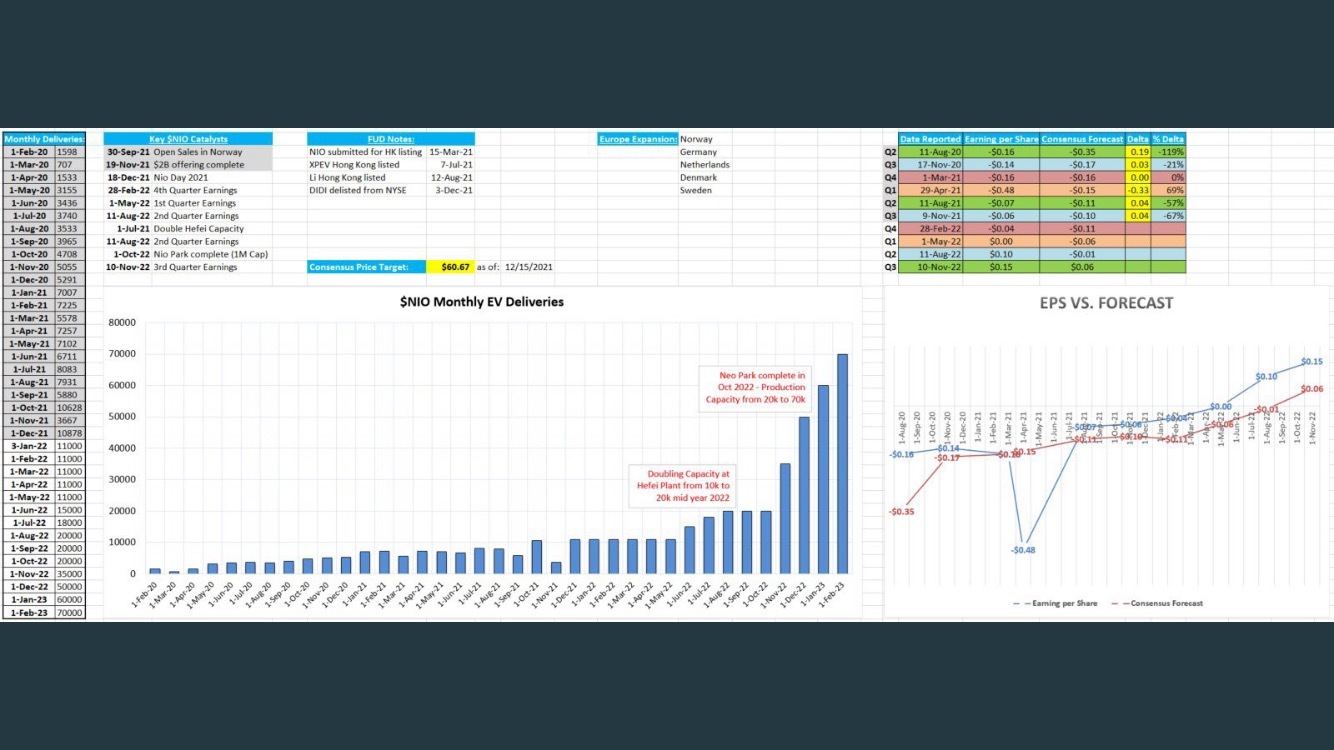Image resolution: width=1334 pixels, height=750 pixels.
Task: Click the Open Sales in Norway entry
Action: 198,152
